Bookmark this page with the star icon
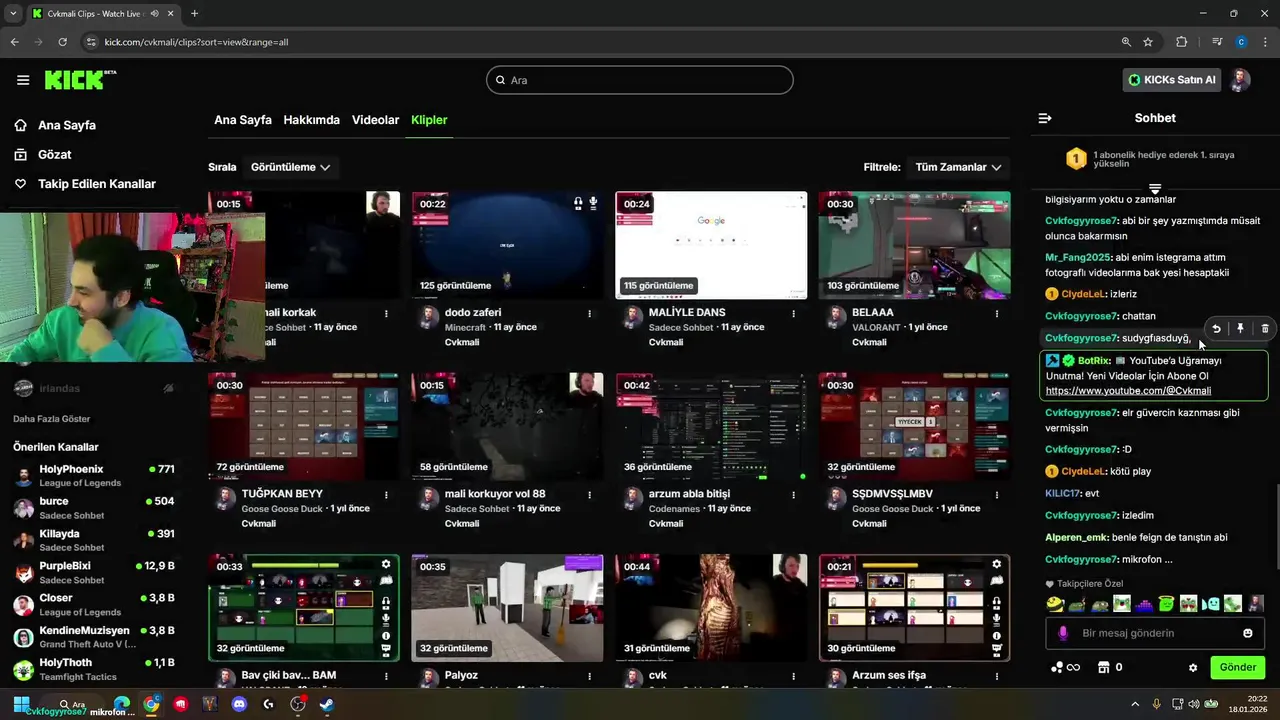The width and height of the screenshot is (1280, 720). point(1148,42)
